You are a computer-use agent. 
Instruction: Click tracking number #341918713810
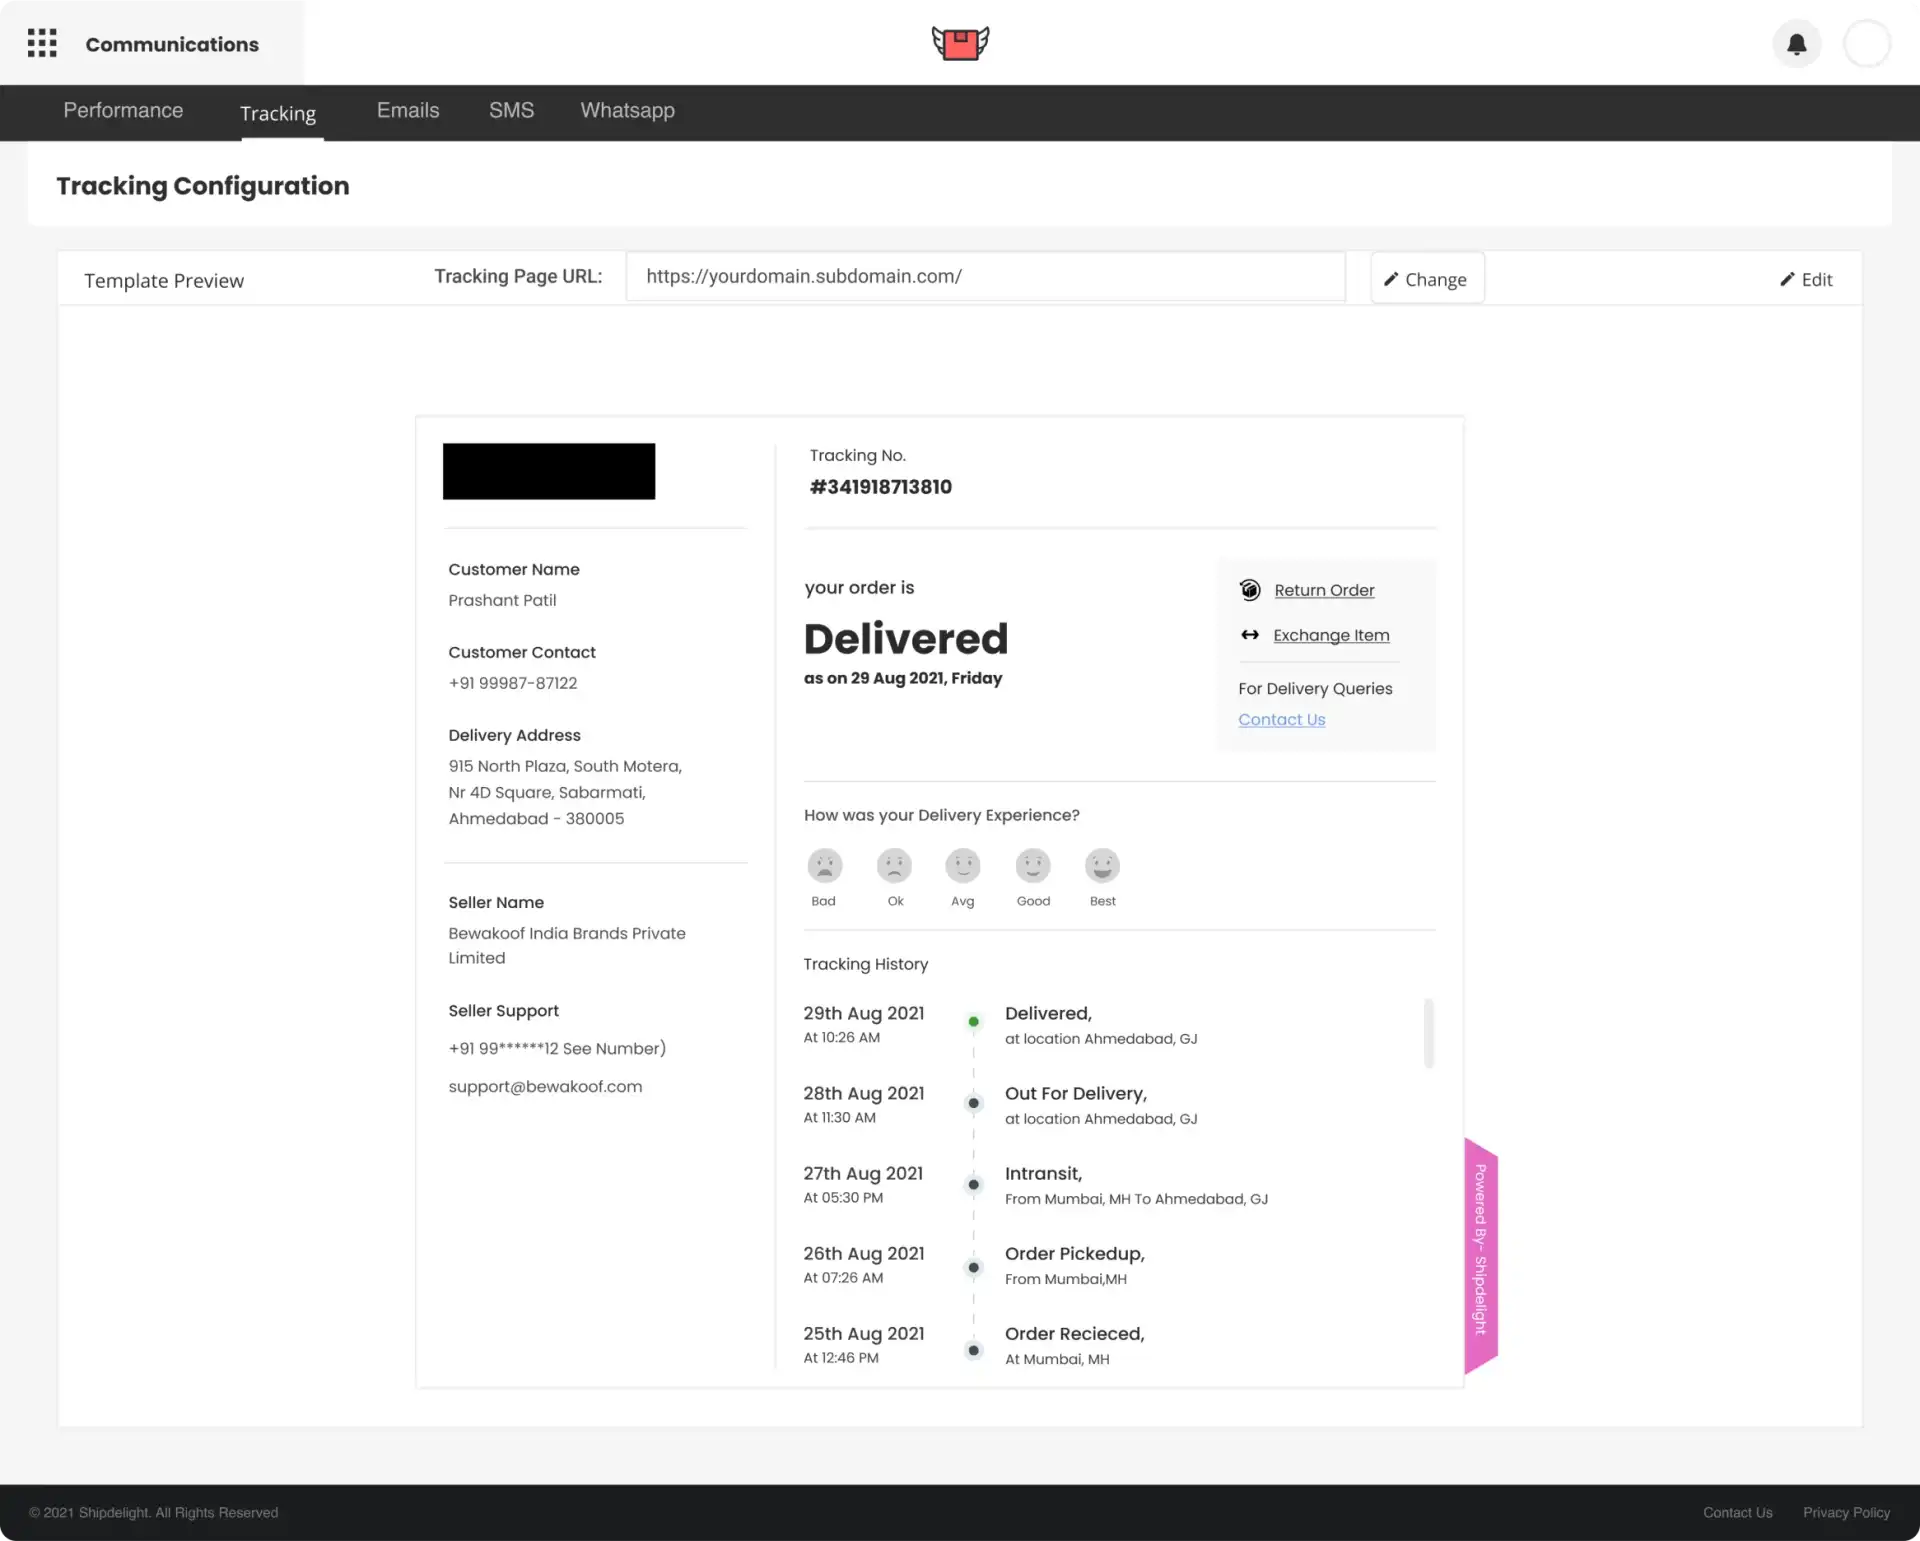(880, 487)
